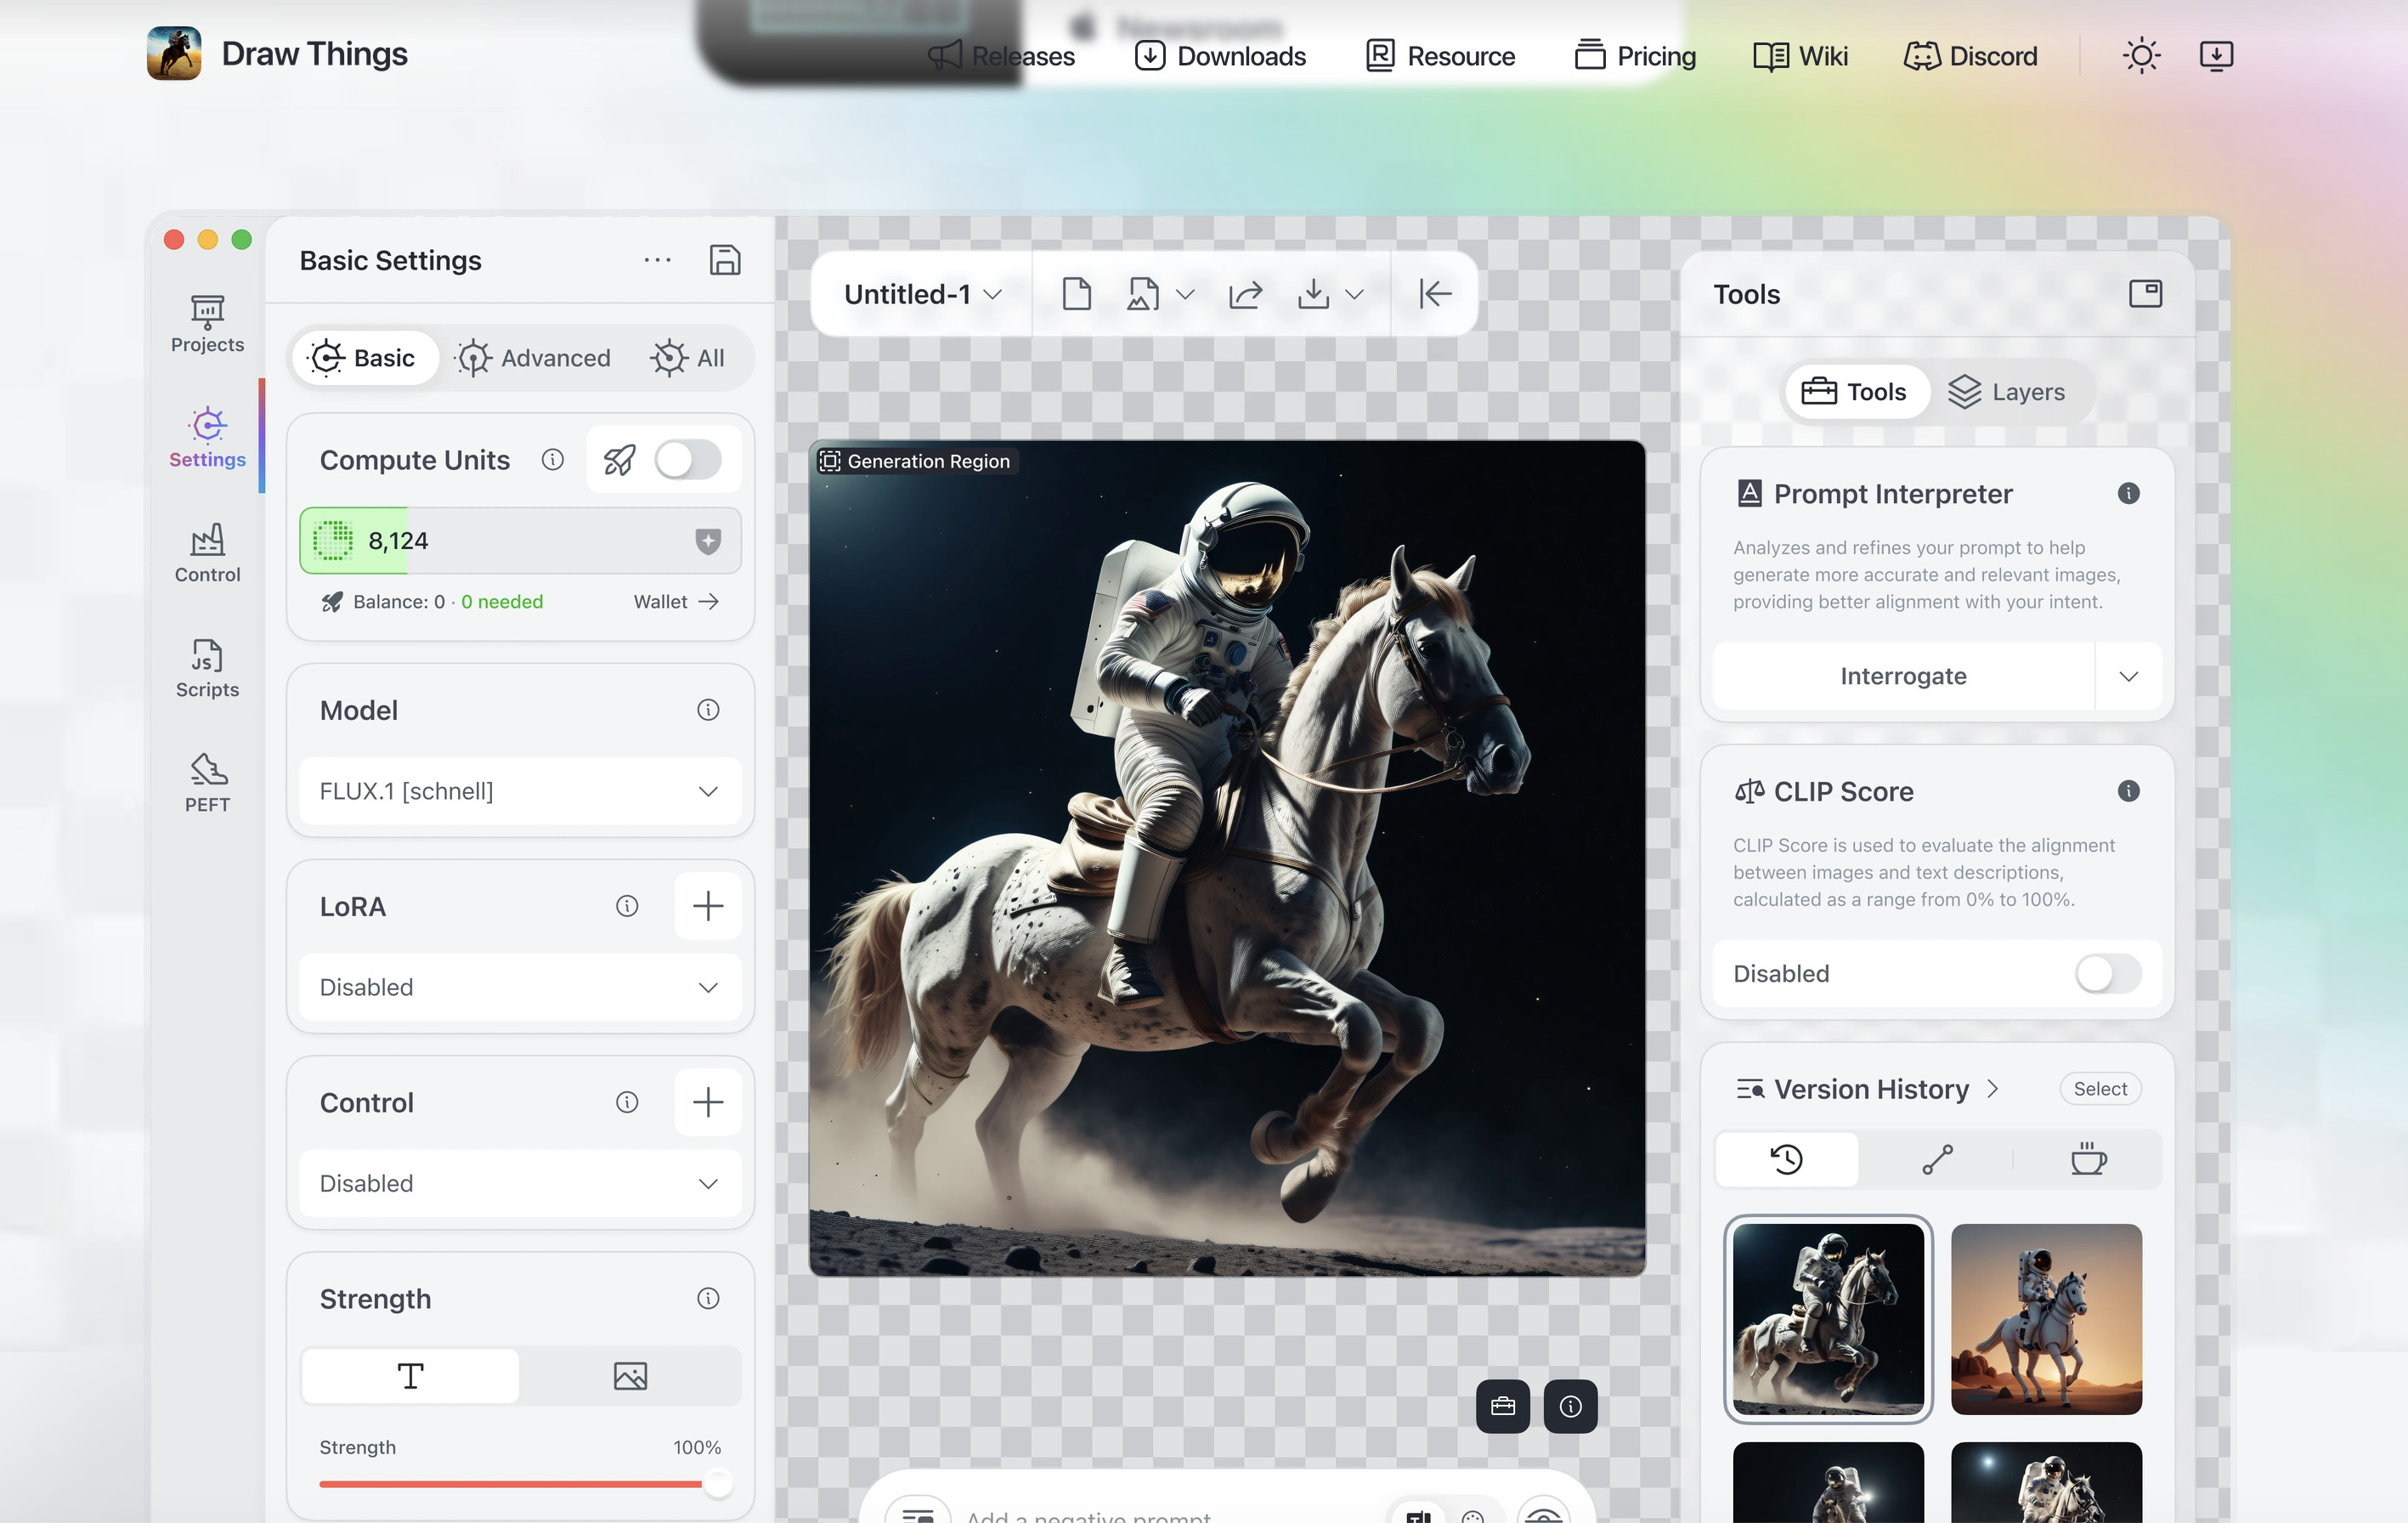Open the LoRA Disabled dropdown
Screen dimensions: 2408x1523
click(520, 987)
